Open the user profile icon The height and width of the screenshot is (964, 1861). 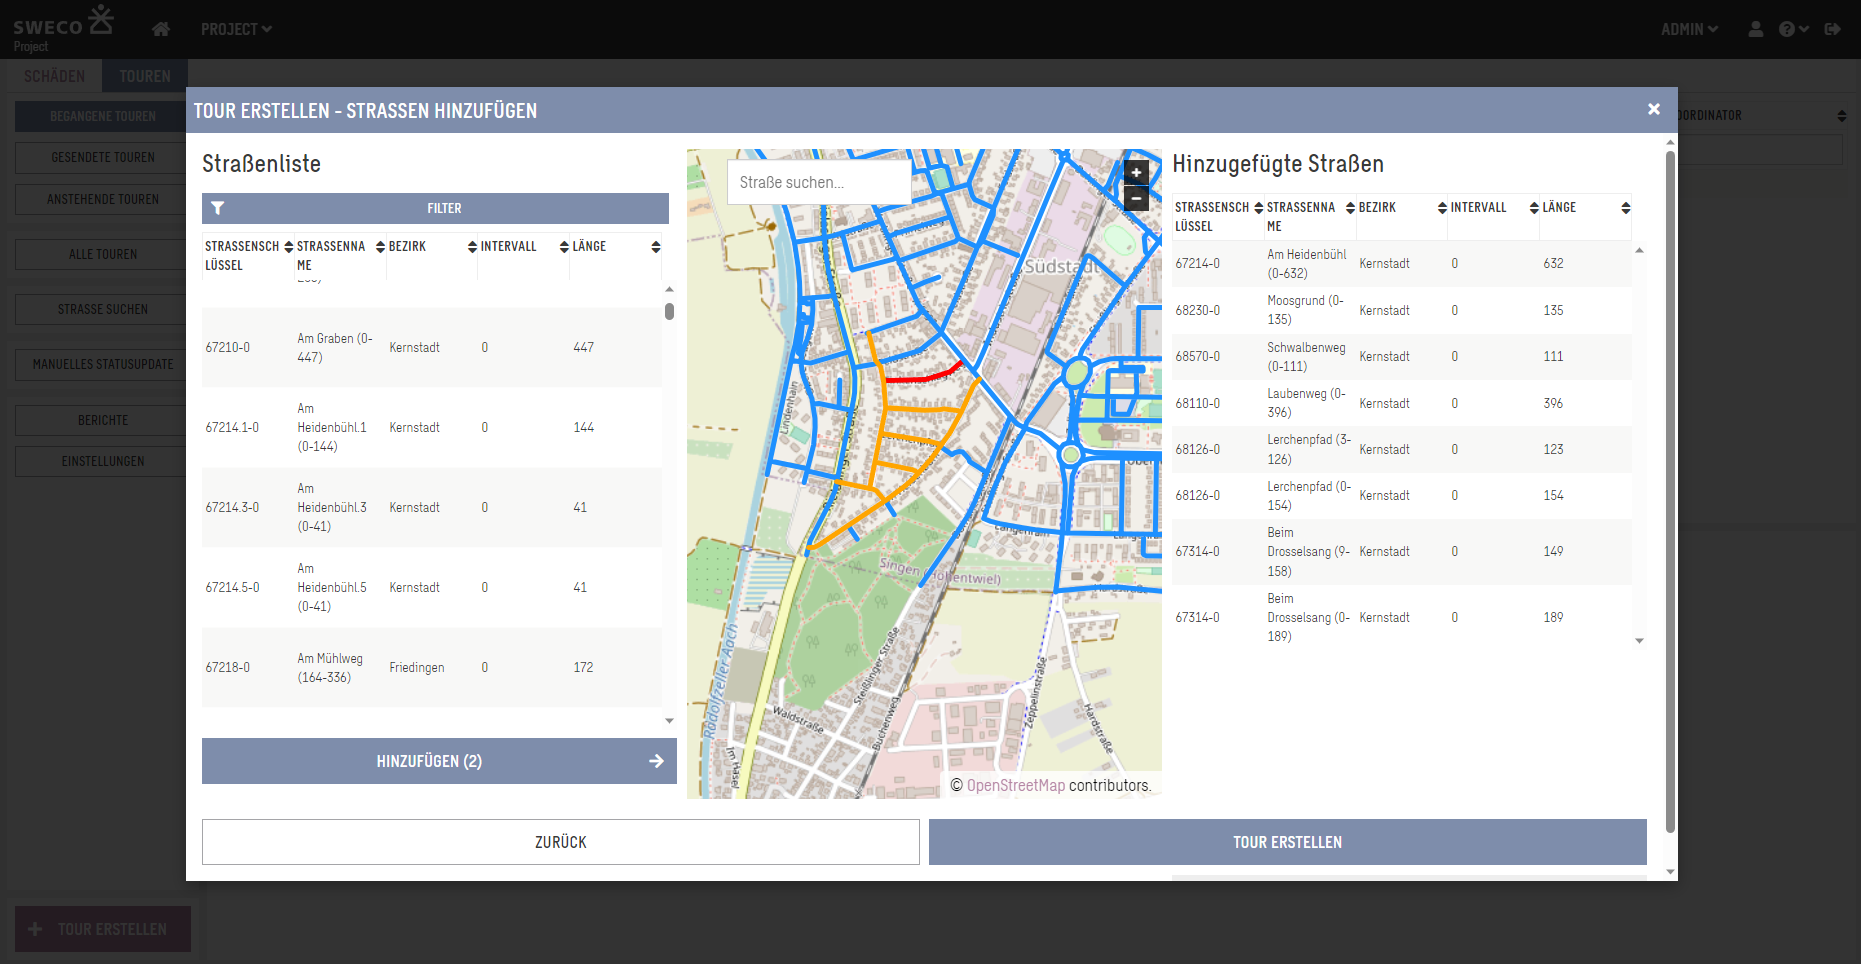coord(1755,29)
